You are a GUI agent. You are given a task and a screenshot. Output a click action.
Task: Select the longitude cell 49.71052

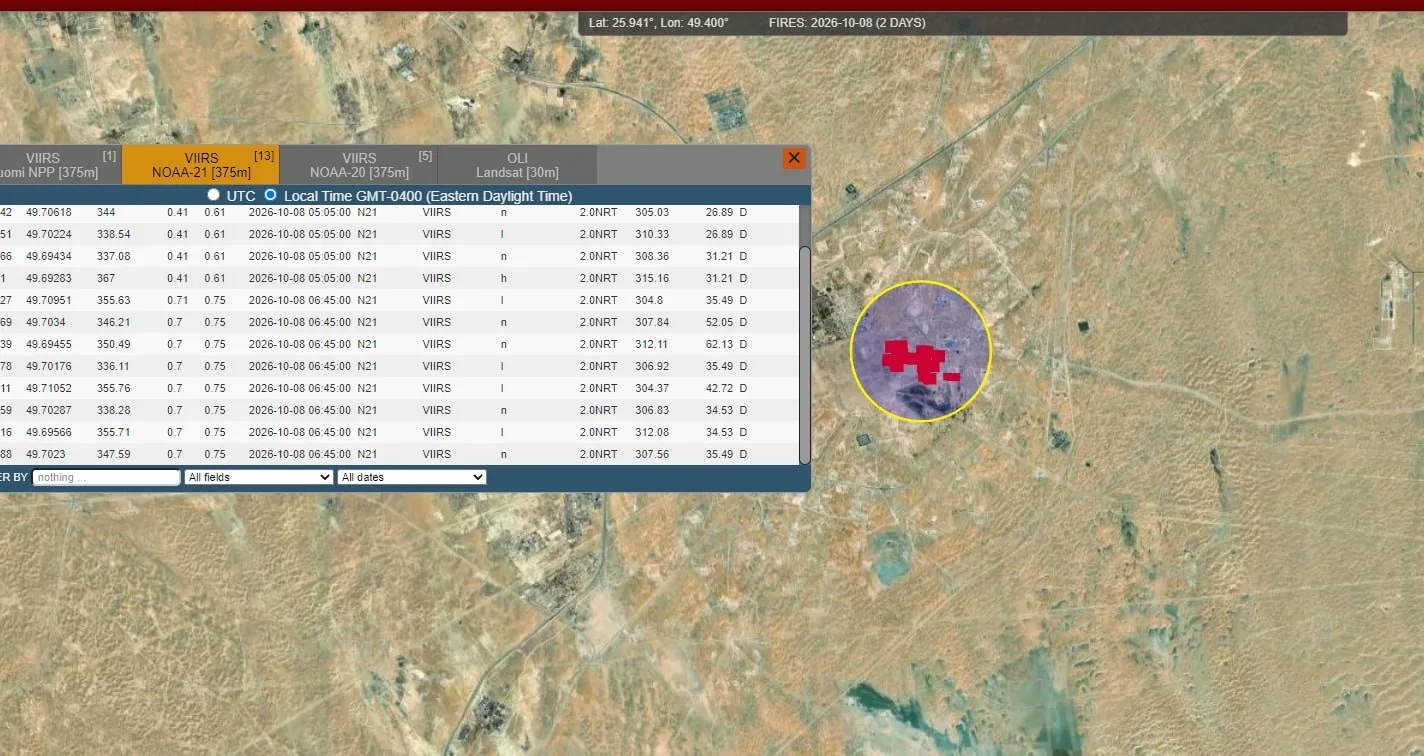coord(49,388)
